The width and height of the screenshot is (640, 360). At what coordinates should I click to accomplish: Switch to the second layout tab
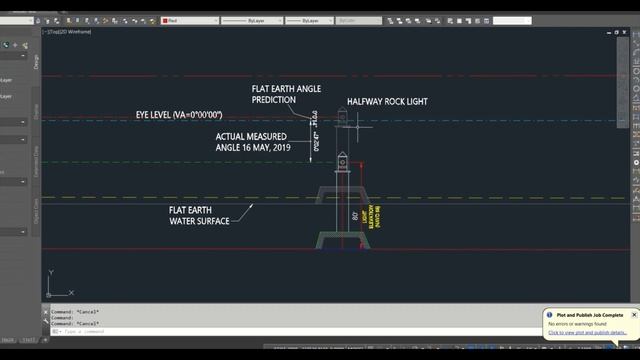pos(28,340)
